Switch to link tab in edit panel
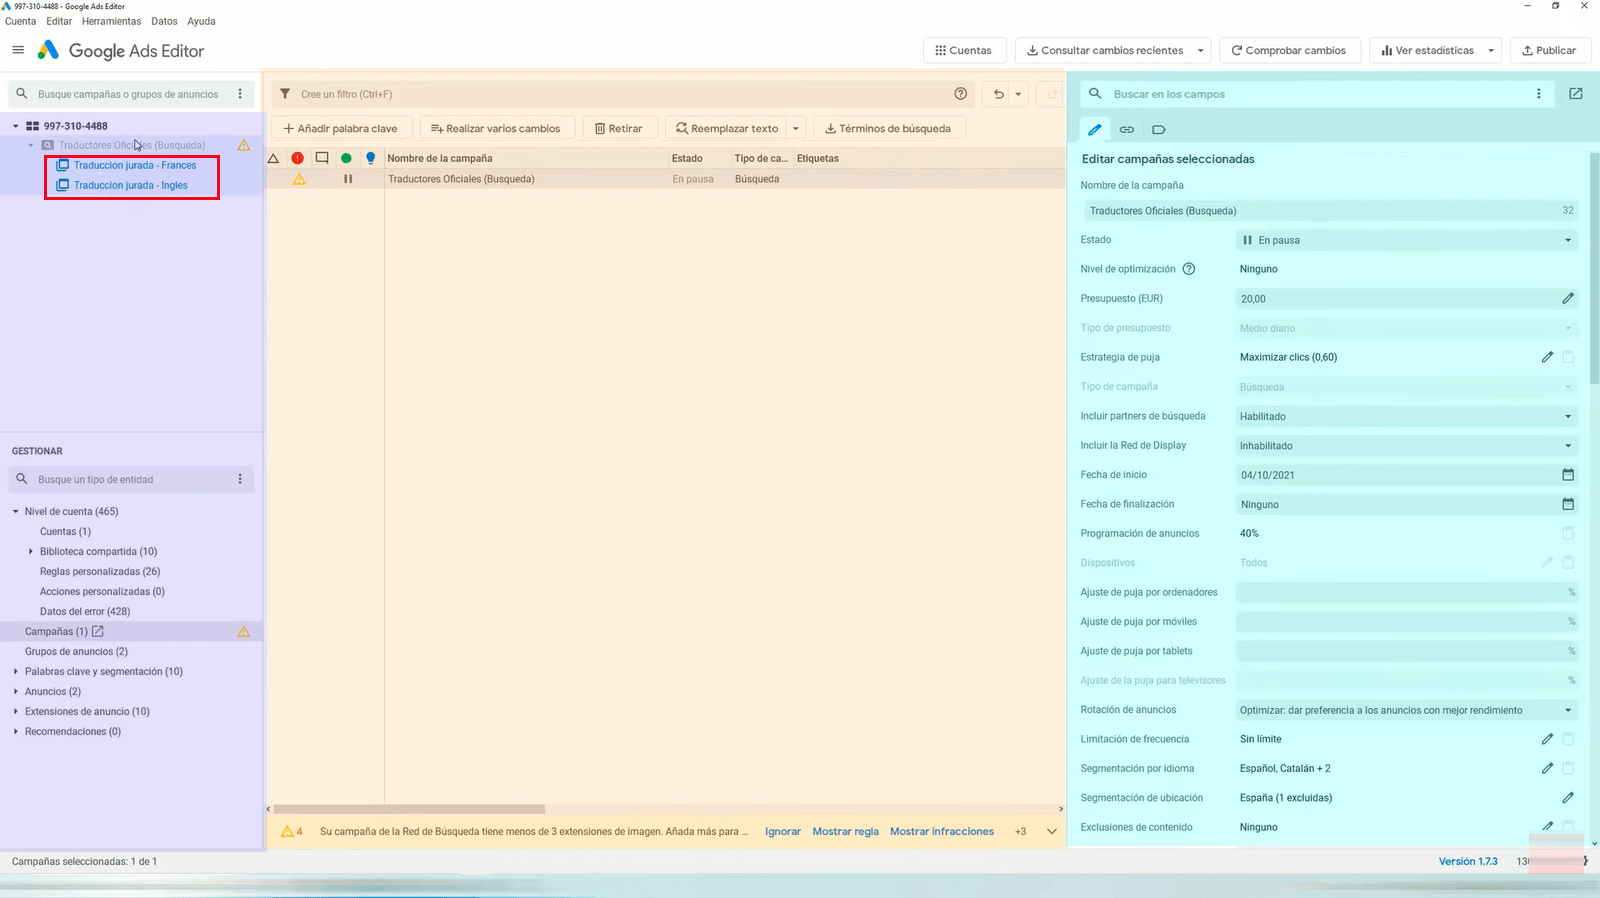Viewport: 1600px width, 898px height. [x=1127, y=129]
